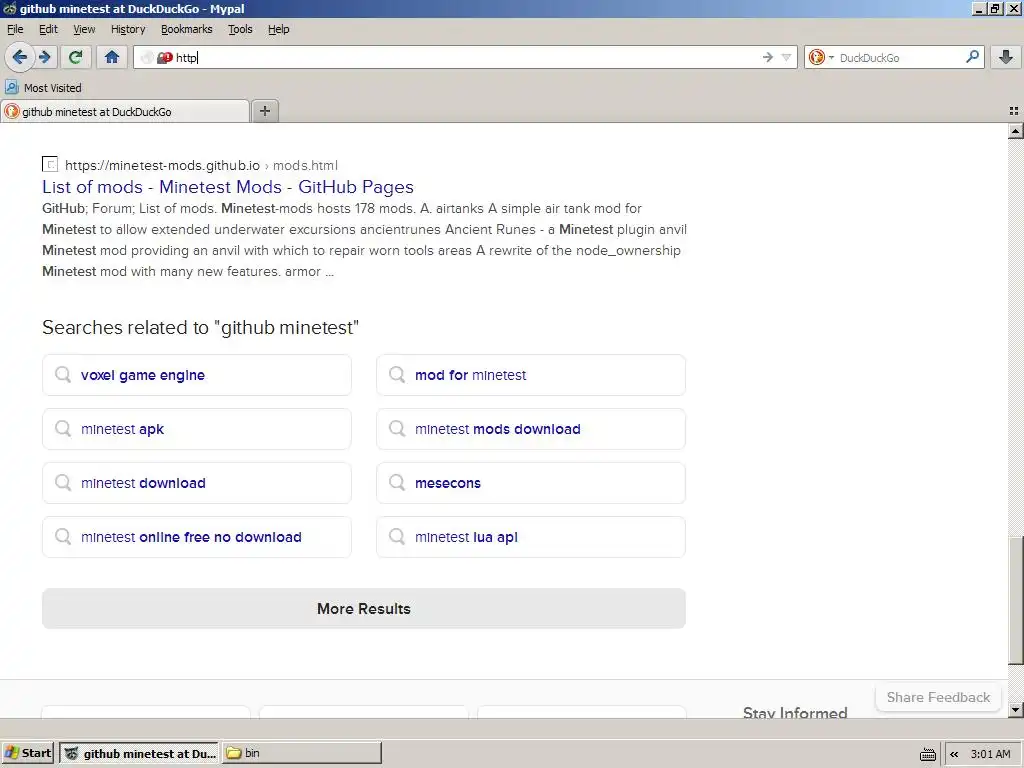The height and width of the screenshot is (768, 1024).
Task: Open the list all tabs button
Action: [x=1014, y=111]
